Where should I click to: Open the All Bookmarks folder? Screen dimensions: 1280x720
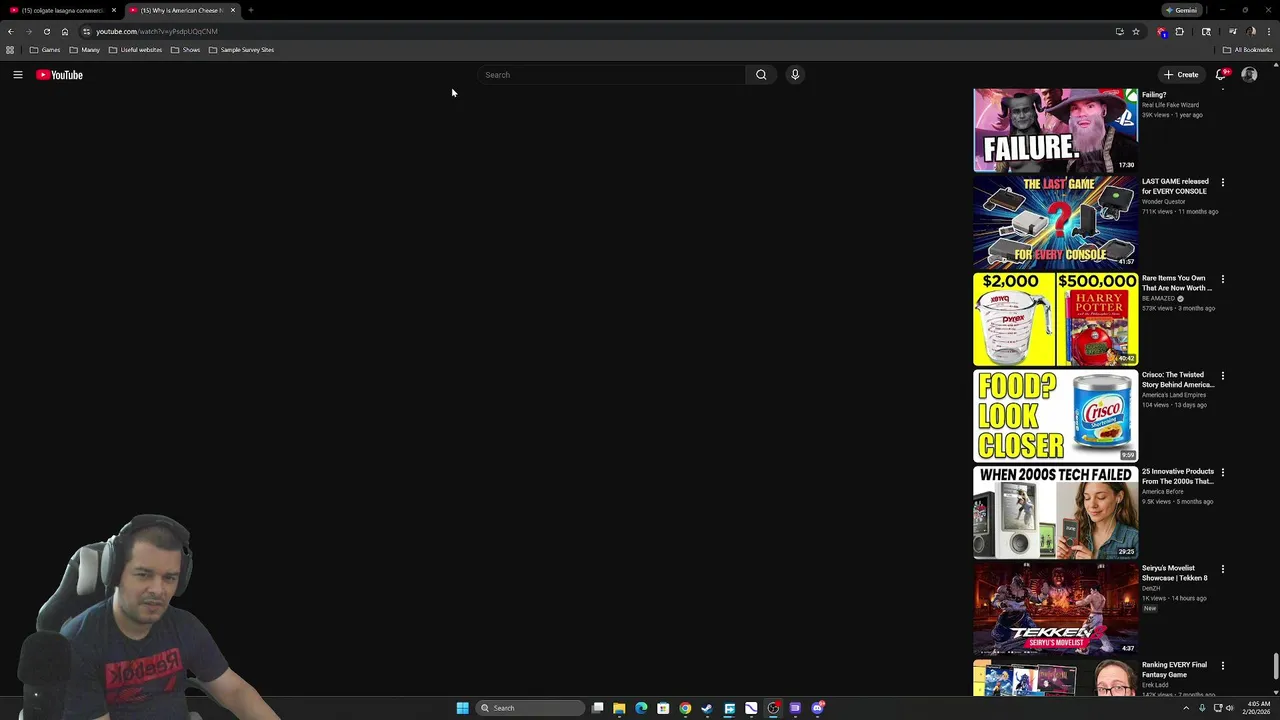(x=1247, y=50)
